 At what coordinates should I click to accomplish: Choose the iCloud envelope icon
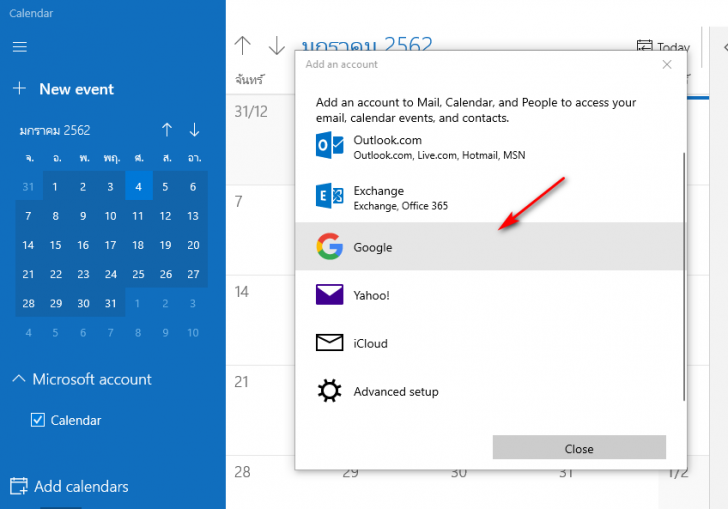[x=330, y=343]
